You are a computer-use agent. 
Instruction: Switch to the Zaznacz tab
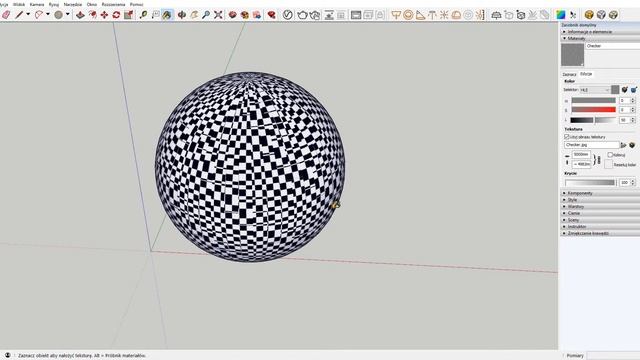569,74
